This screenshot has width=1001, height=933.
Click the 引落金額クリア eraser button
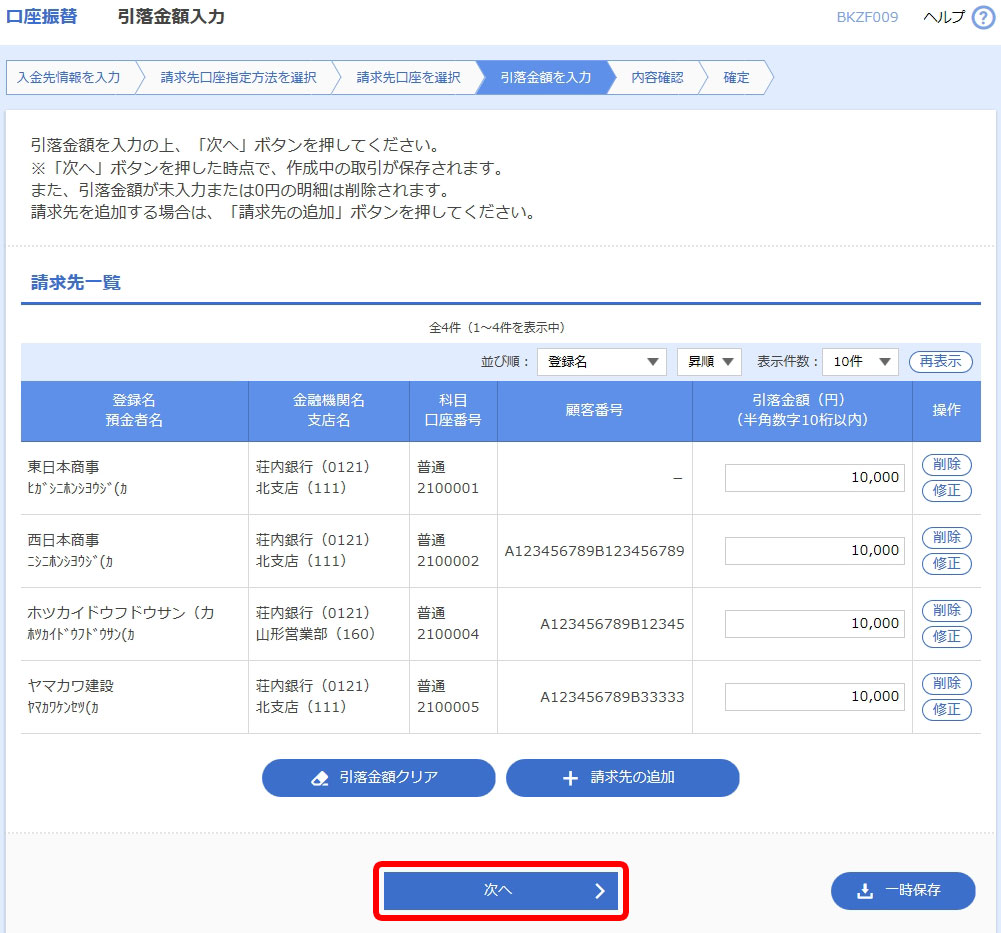(x=378, y=778)
